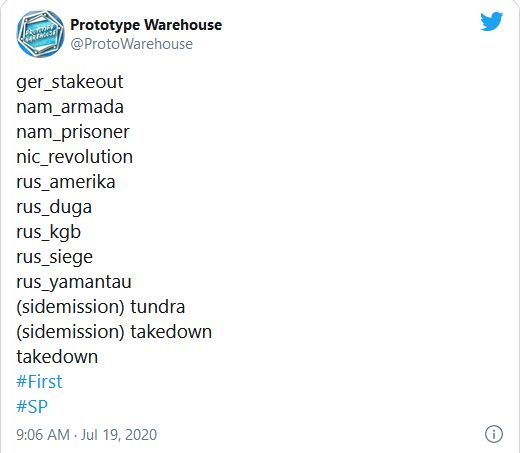The image size is (522, 453).
Task: Open the #First hashtag
Action: pos(39,381)
